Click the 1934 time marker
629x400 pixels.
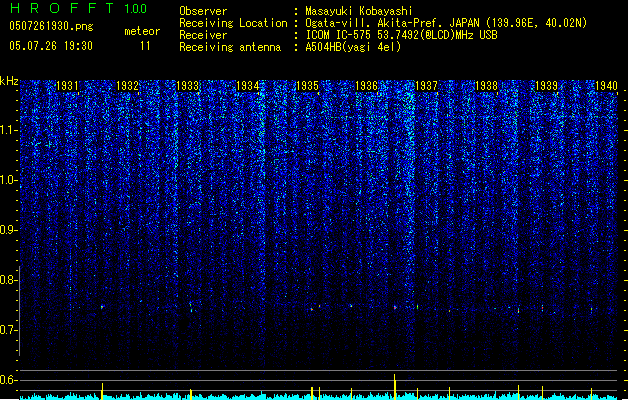coord(247,85)
